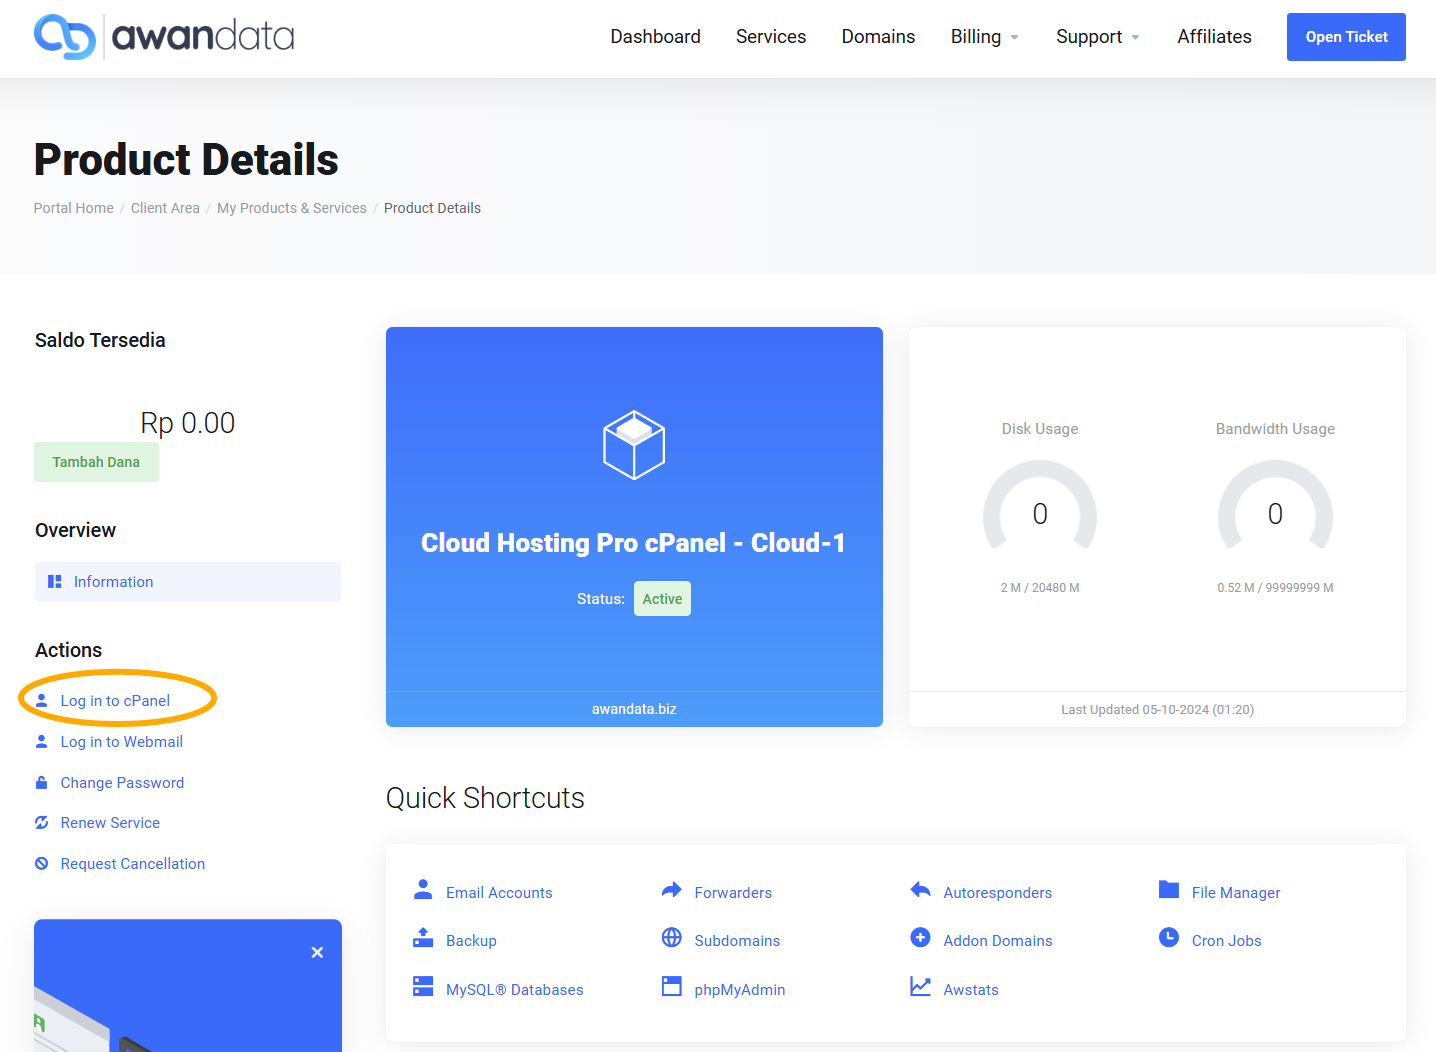Image resolution: width=1436 pixels, height=1052 pixels.
Task: Open the Addon Domains shortcut link
Action: [998, 941]
